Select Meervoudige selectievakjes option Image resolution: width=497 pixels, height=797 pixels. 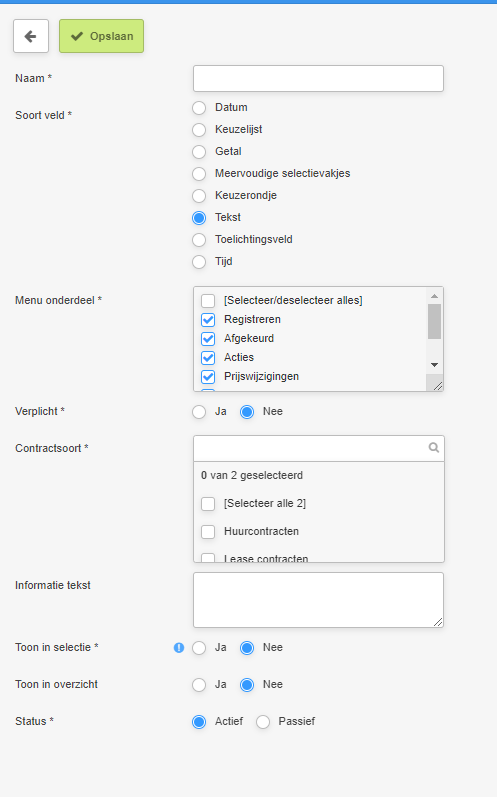tap(199, 174)
